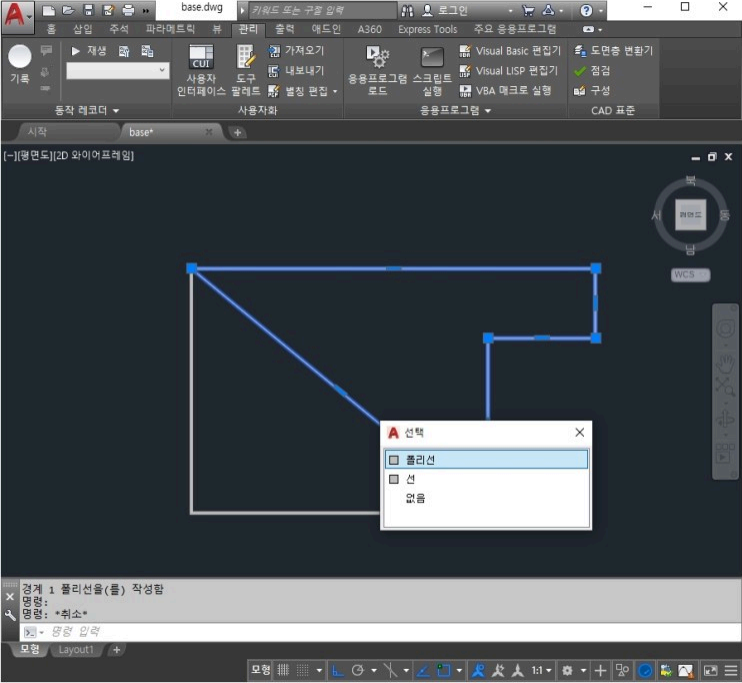Run a script with 스크립트 실행
Viewport: 742px width, 683px height.
(x=432, y=71)
